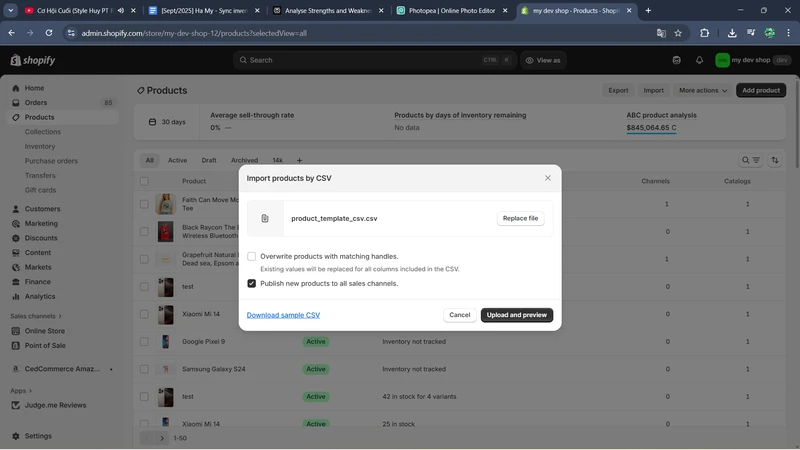
Task: Click Upload and preview button
Action: tap(516, 315)
